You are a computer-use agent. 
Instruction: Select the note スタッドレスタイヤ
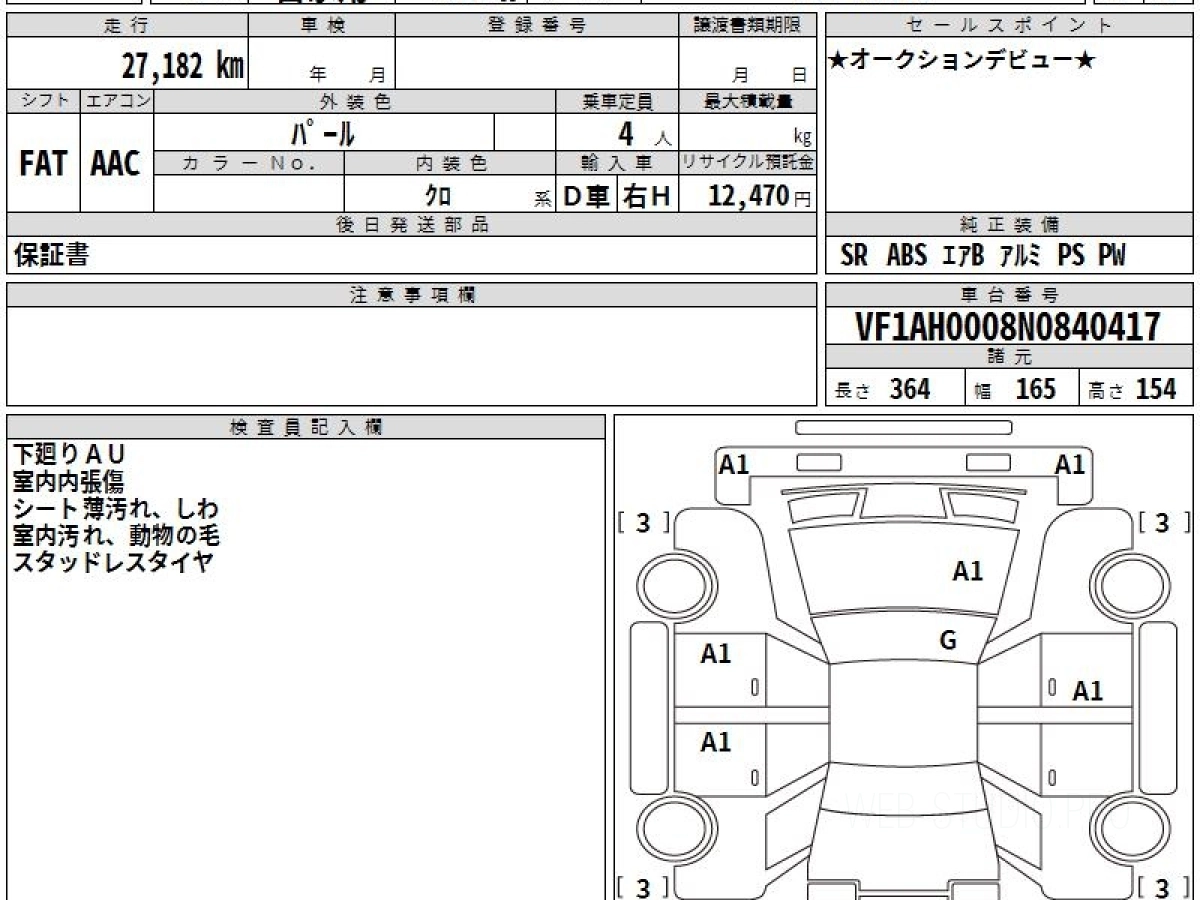pos(113,561)
